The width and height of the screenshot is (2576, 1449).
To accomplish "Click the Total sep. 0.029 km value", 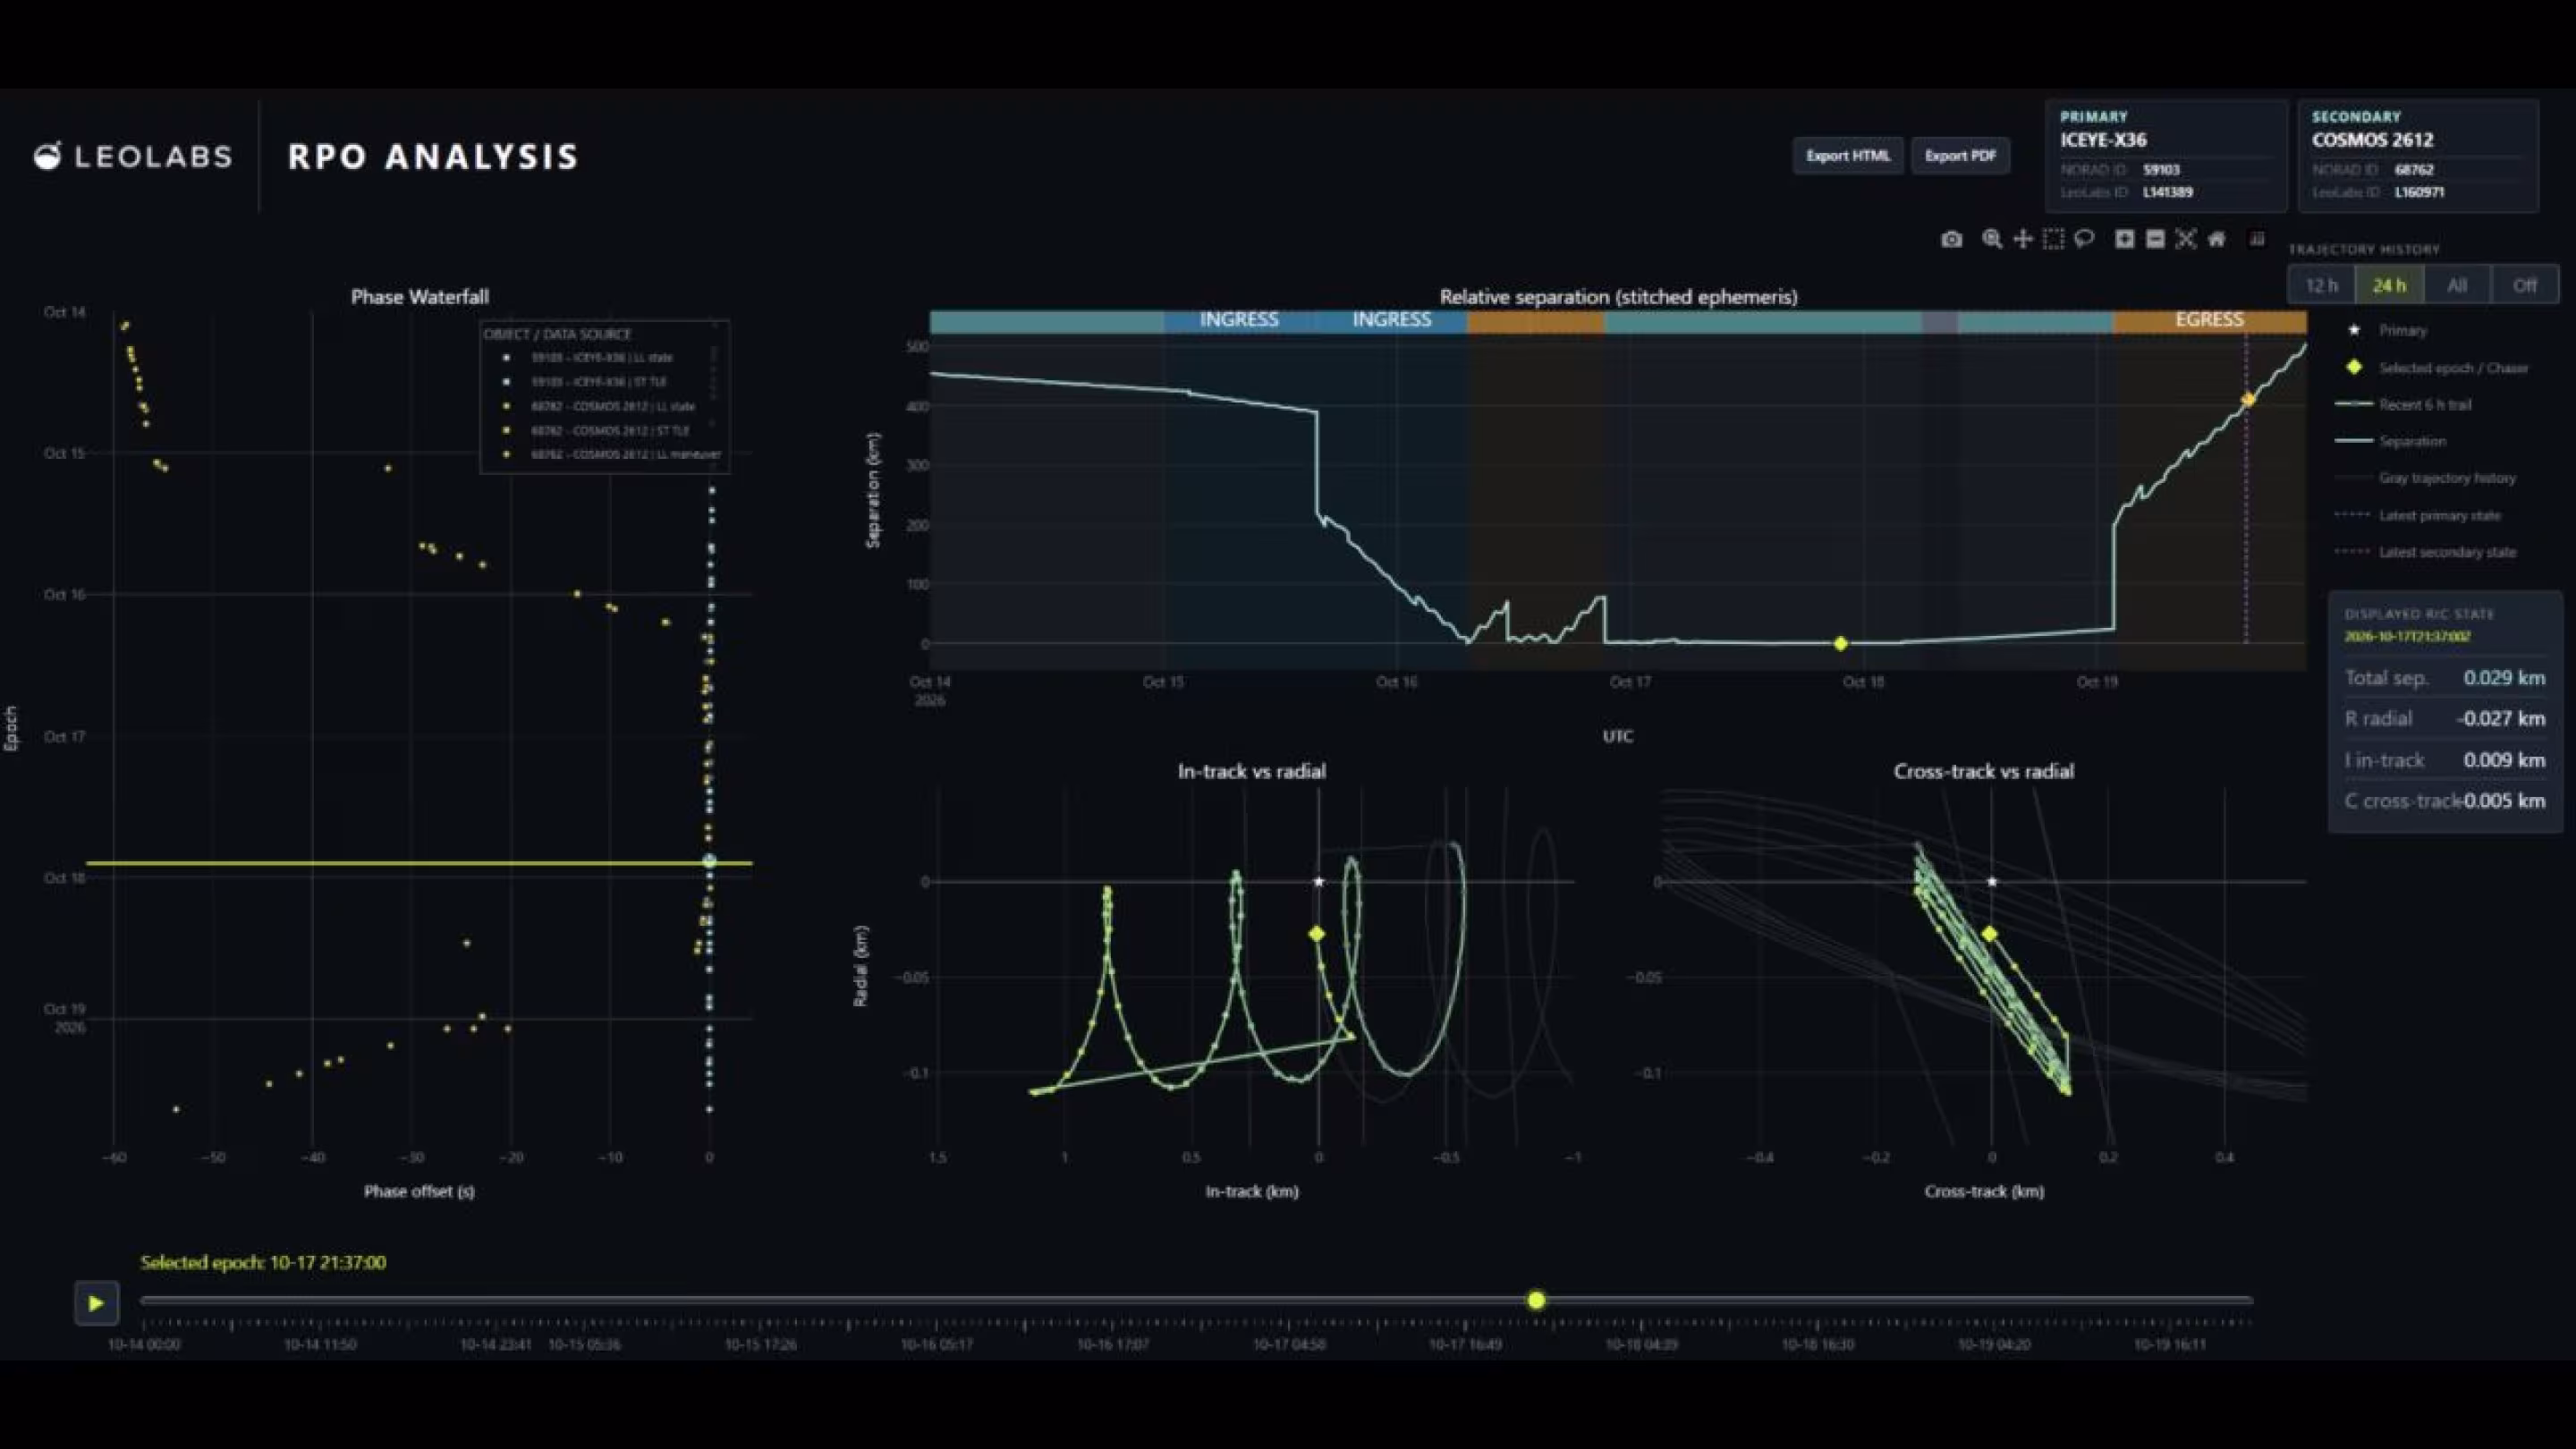I will coord(2504,678).
